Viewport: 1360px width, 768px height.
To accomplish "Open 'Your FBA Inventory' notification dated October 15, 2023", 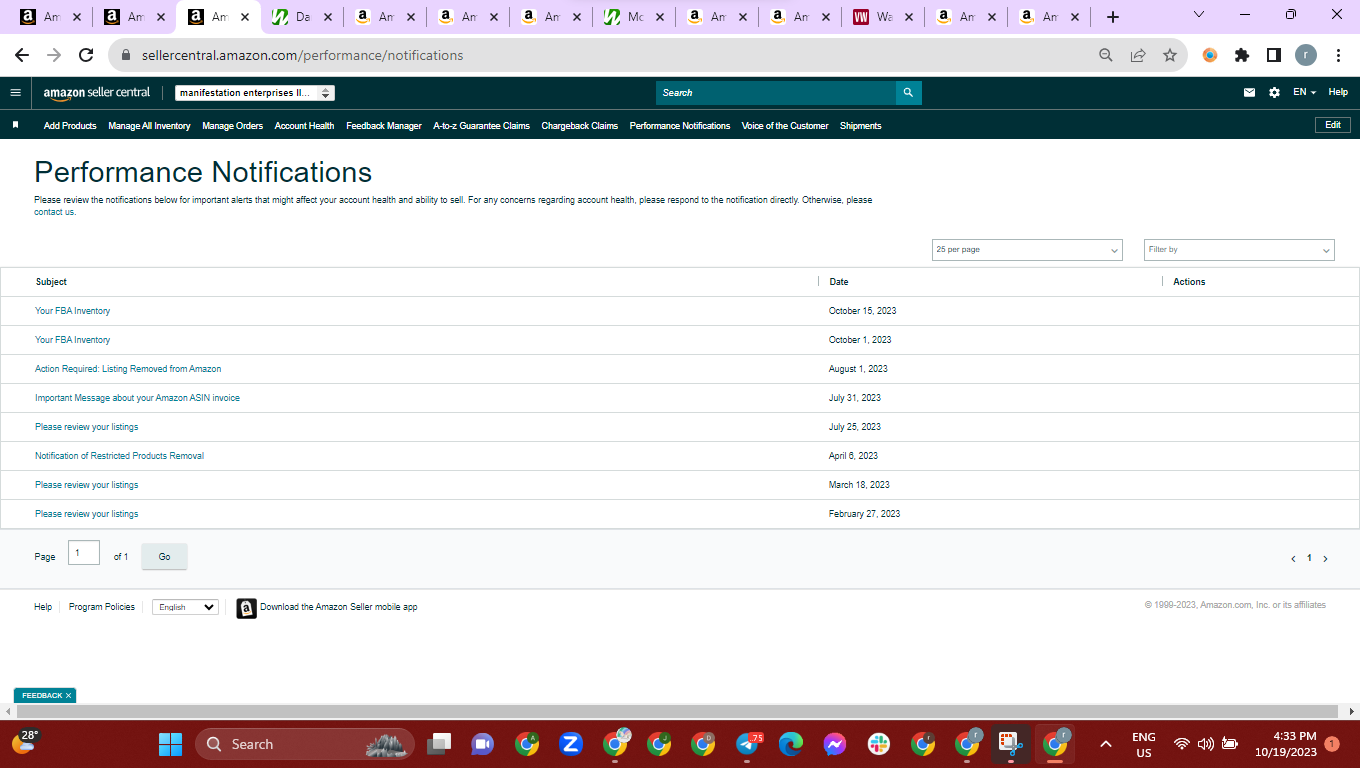I will (x=73, y=311).
